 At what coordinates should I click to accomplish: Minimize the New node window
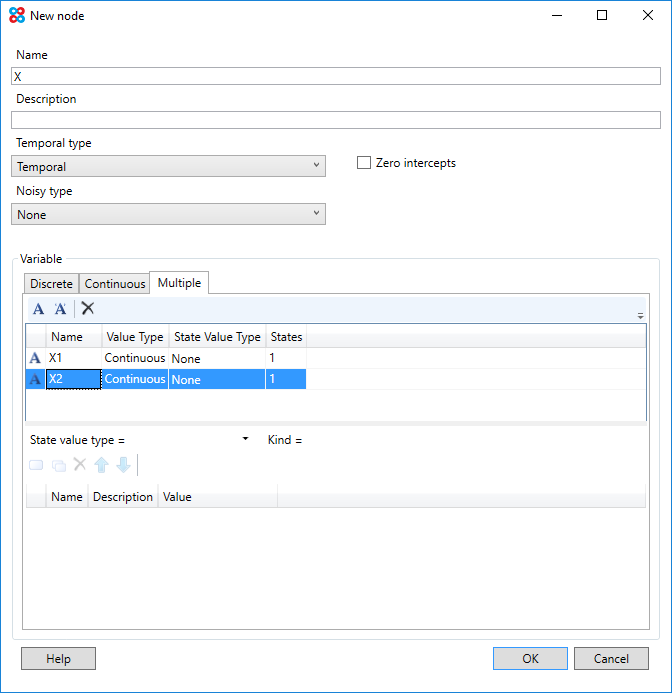[x=557, y=15]
